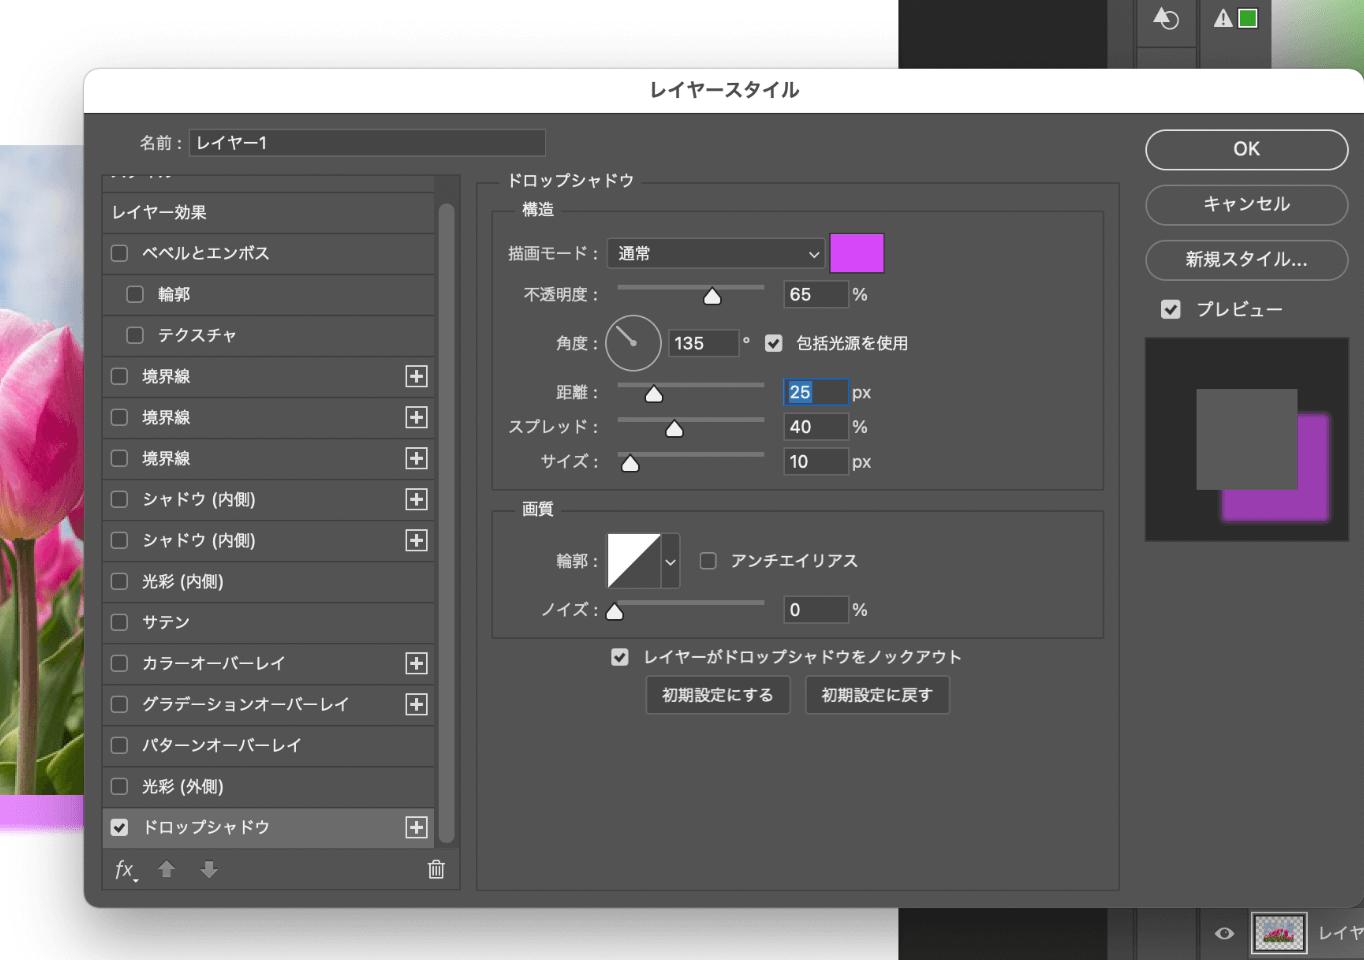Image resolution: width=1364 pixels, height=960 pixels.
Task: Click the move effect up arrow
Action: pyautogui.click(x=167, y=870)
